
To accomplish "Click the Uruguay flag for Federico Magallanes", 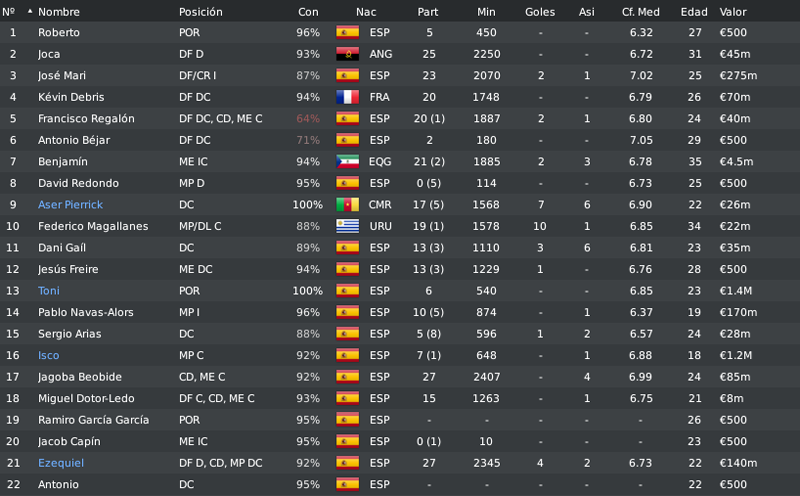I will tap(347, 226).
